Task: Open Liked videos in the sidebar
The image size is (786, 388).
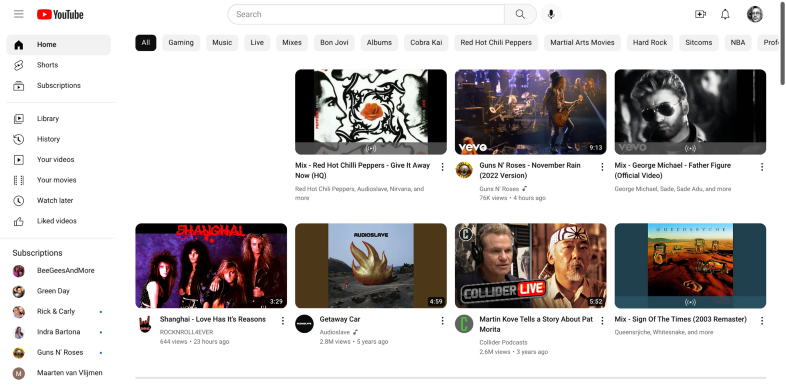Action: (59, 221)
